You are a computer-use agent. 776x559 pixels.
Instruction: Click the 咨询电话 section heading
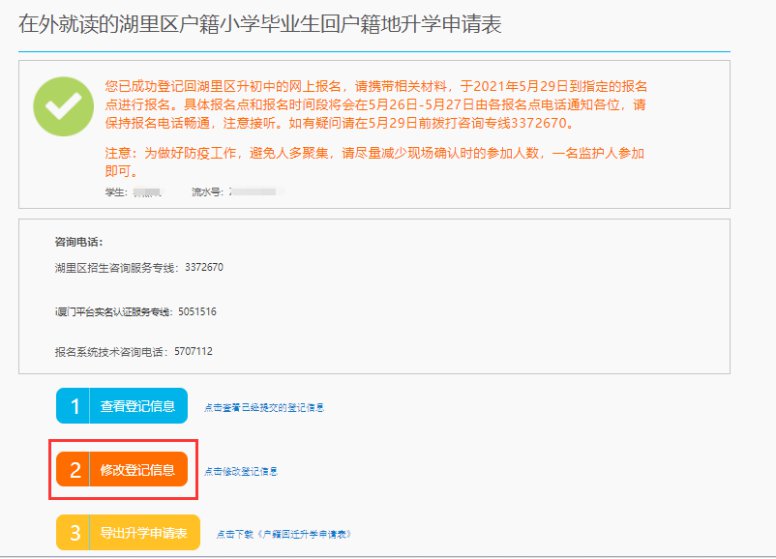[x=79, y=242]
